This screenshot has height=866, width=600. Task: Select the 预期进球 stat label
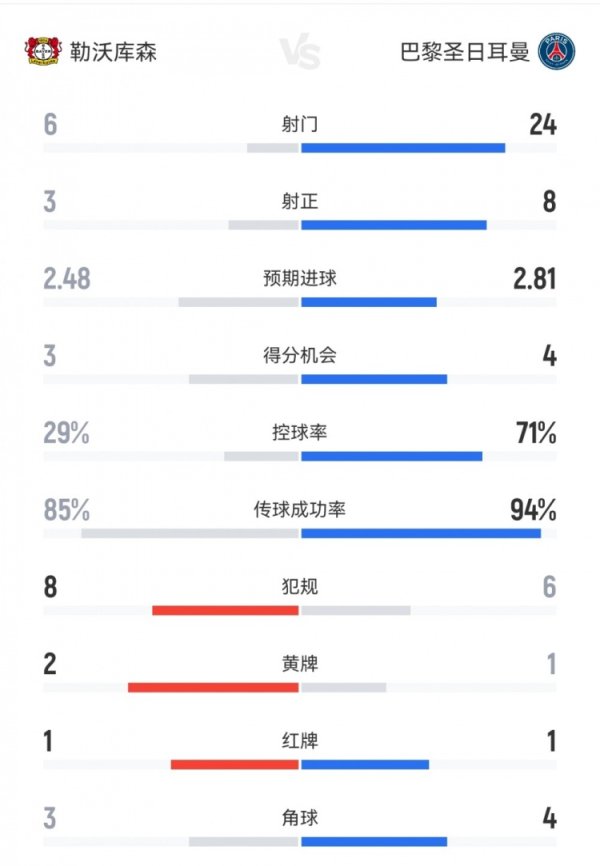tap(300, 278)
